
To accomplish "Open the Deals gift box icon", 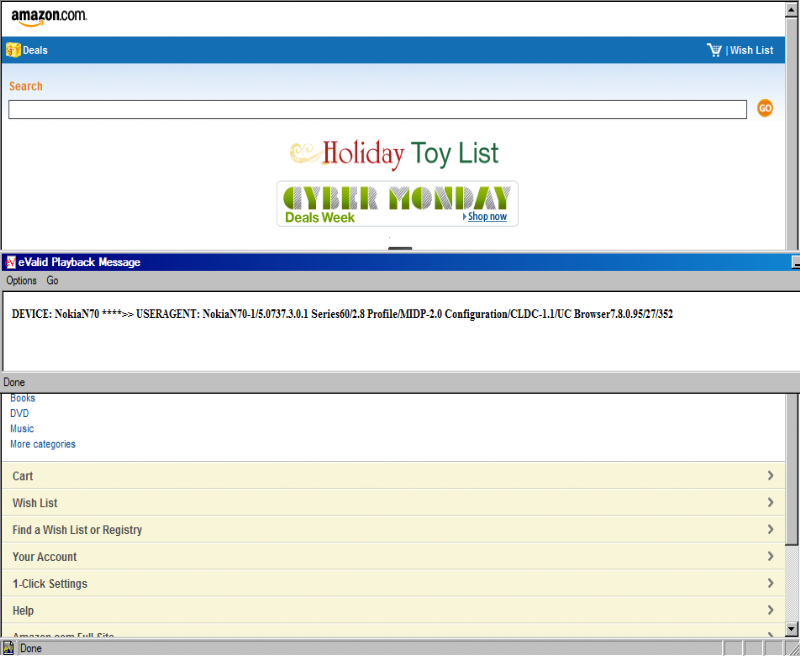I will (13, 50).
